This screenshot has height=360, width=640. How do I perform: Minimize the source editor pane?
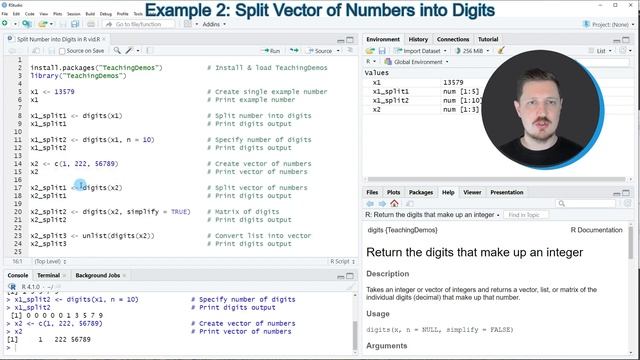pos(340,40)
